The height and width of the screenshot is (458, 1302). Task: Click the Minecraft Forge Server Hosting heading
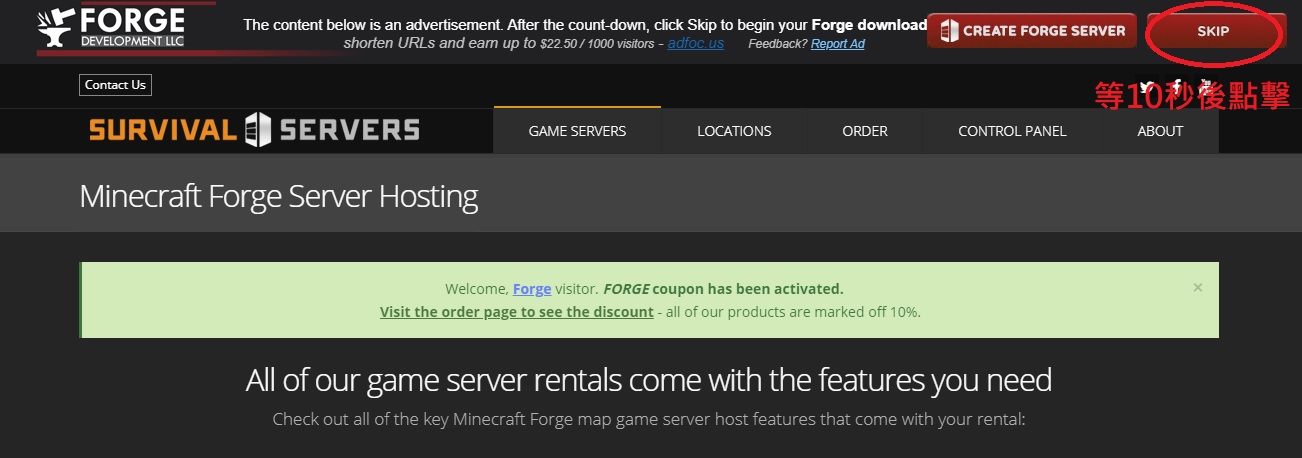[x=279, y=196]
